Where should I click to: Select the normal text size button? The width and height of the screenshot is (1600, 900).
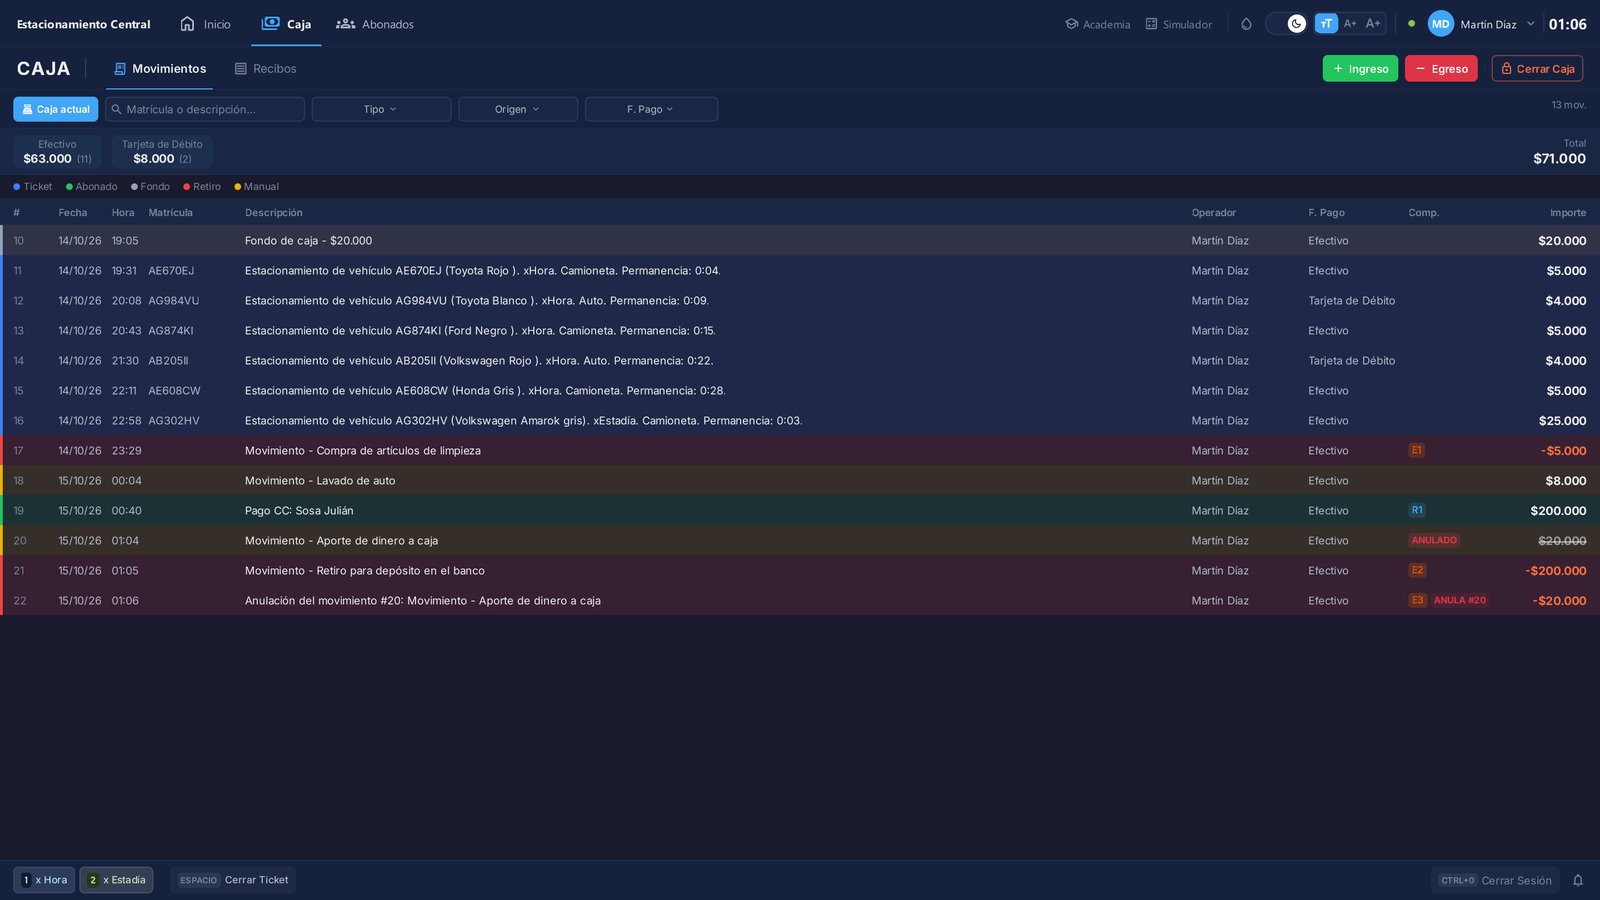point(1326,24)
